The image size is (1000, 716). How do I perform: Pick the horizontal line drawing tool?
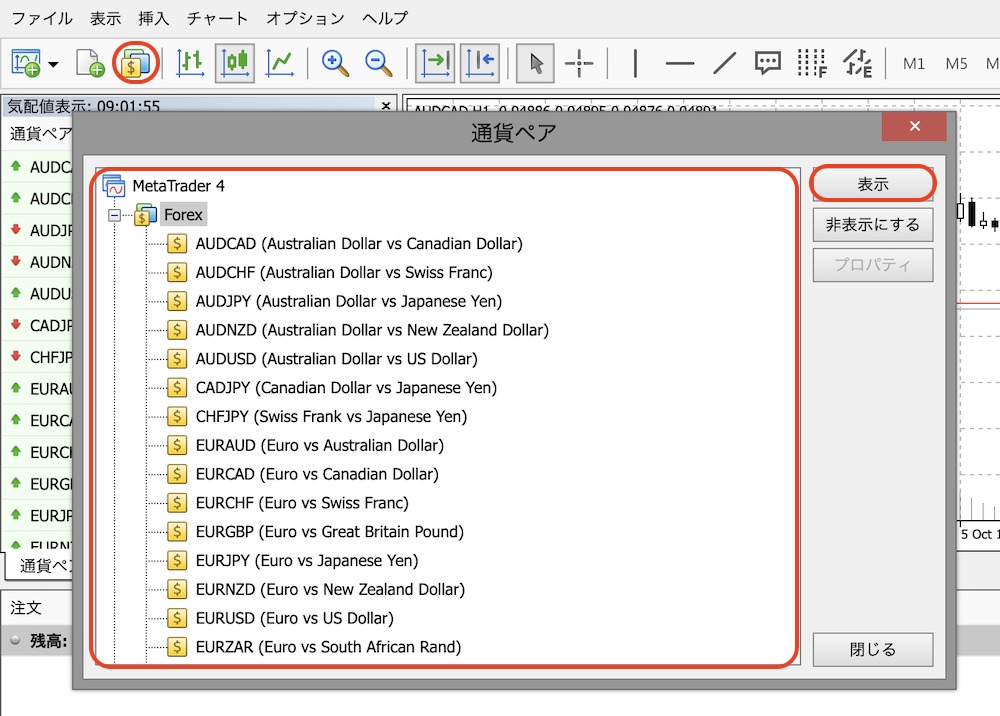point(680,63)
